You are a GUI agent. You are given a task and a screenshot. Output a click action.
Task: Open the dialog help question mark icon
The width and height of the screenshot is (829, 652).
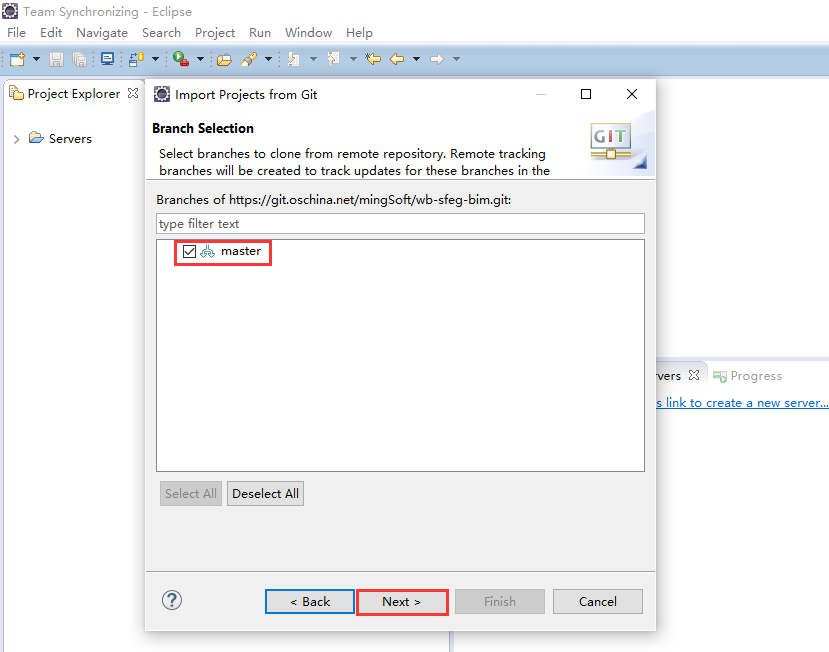172,600
